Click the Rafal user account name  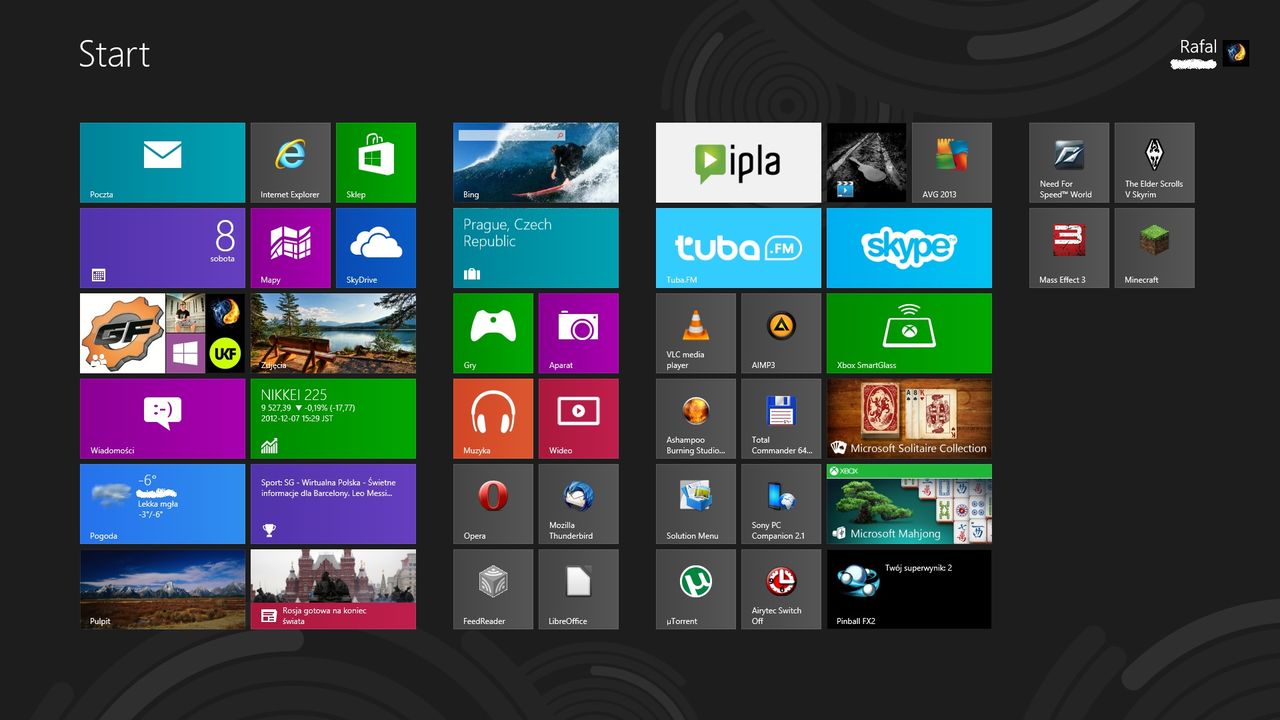(x=1198, y=47)
